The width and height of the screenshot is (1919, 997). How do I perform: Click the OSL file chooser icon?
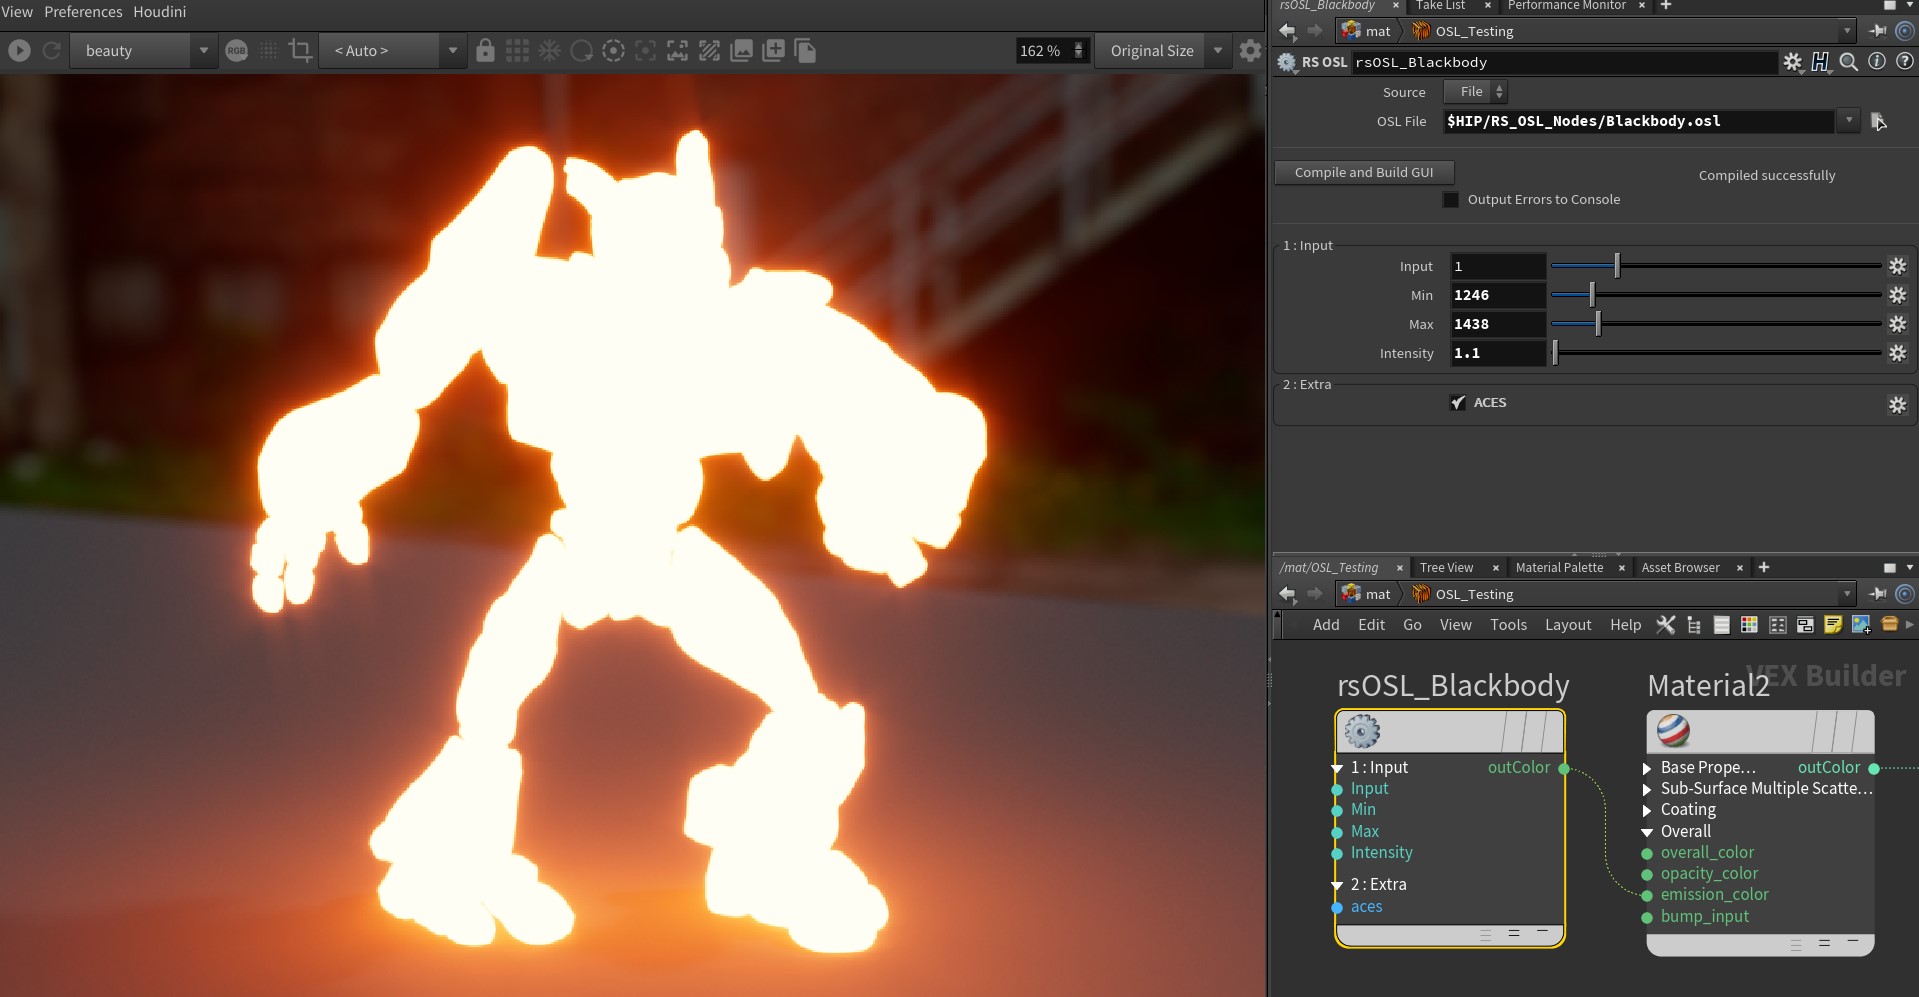click(x=1878, y=121)
